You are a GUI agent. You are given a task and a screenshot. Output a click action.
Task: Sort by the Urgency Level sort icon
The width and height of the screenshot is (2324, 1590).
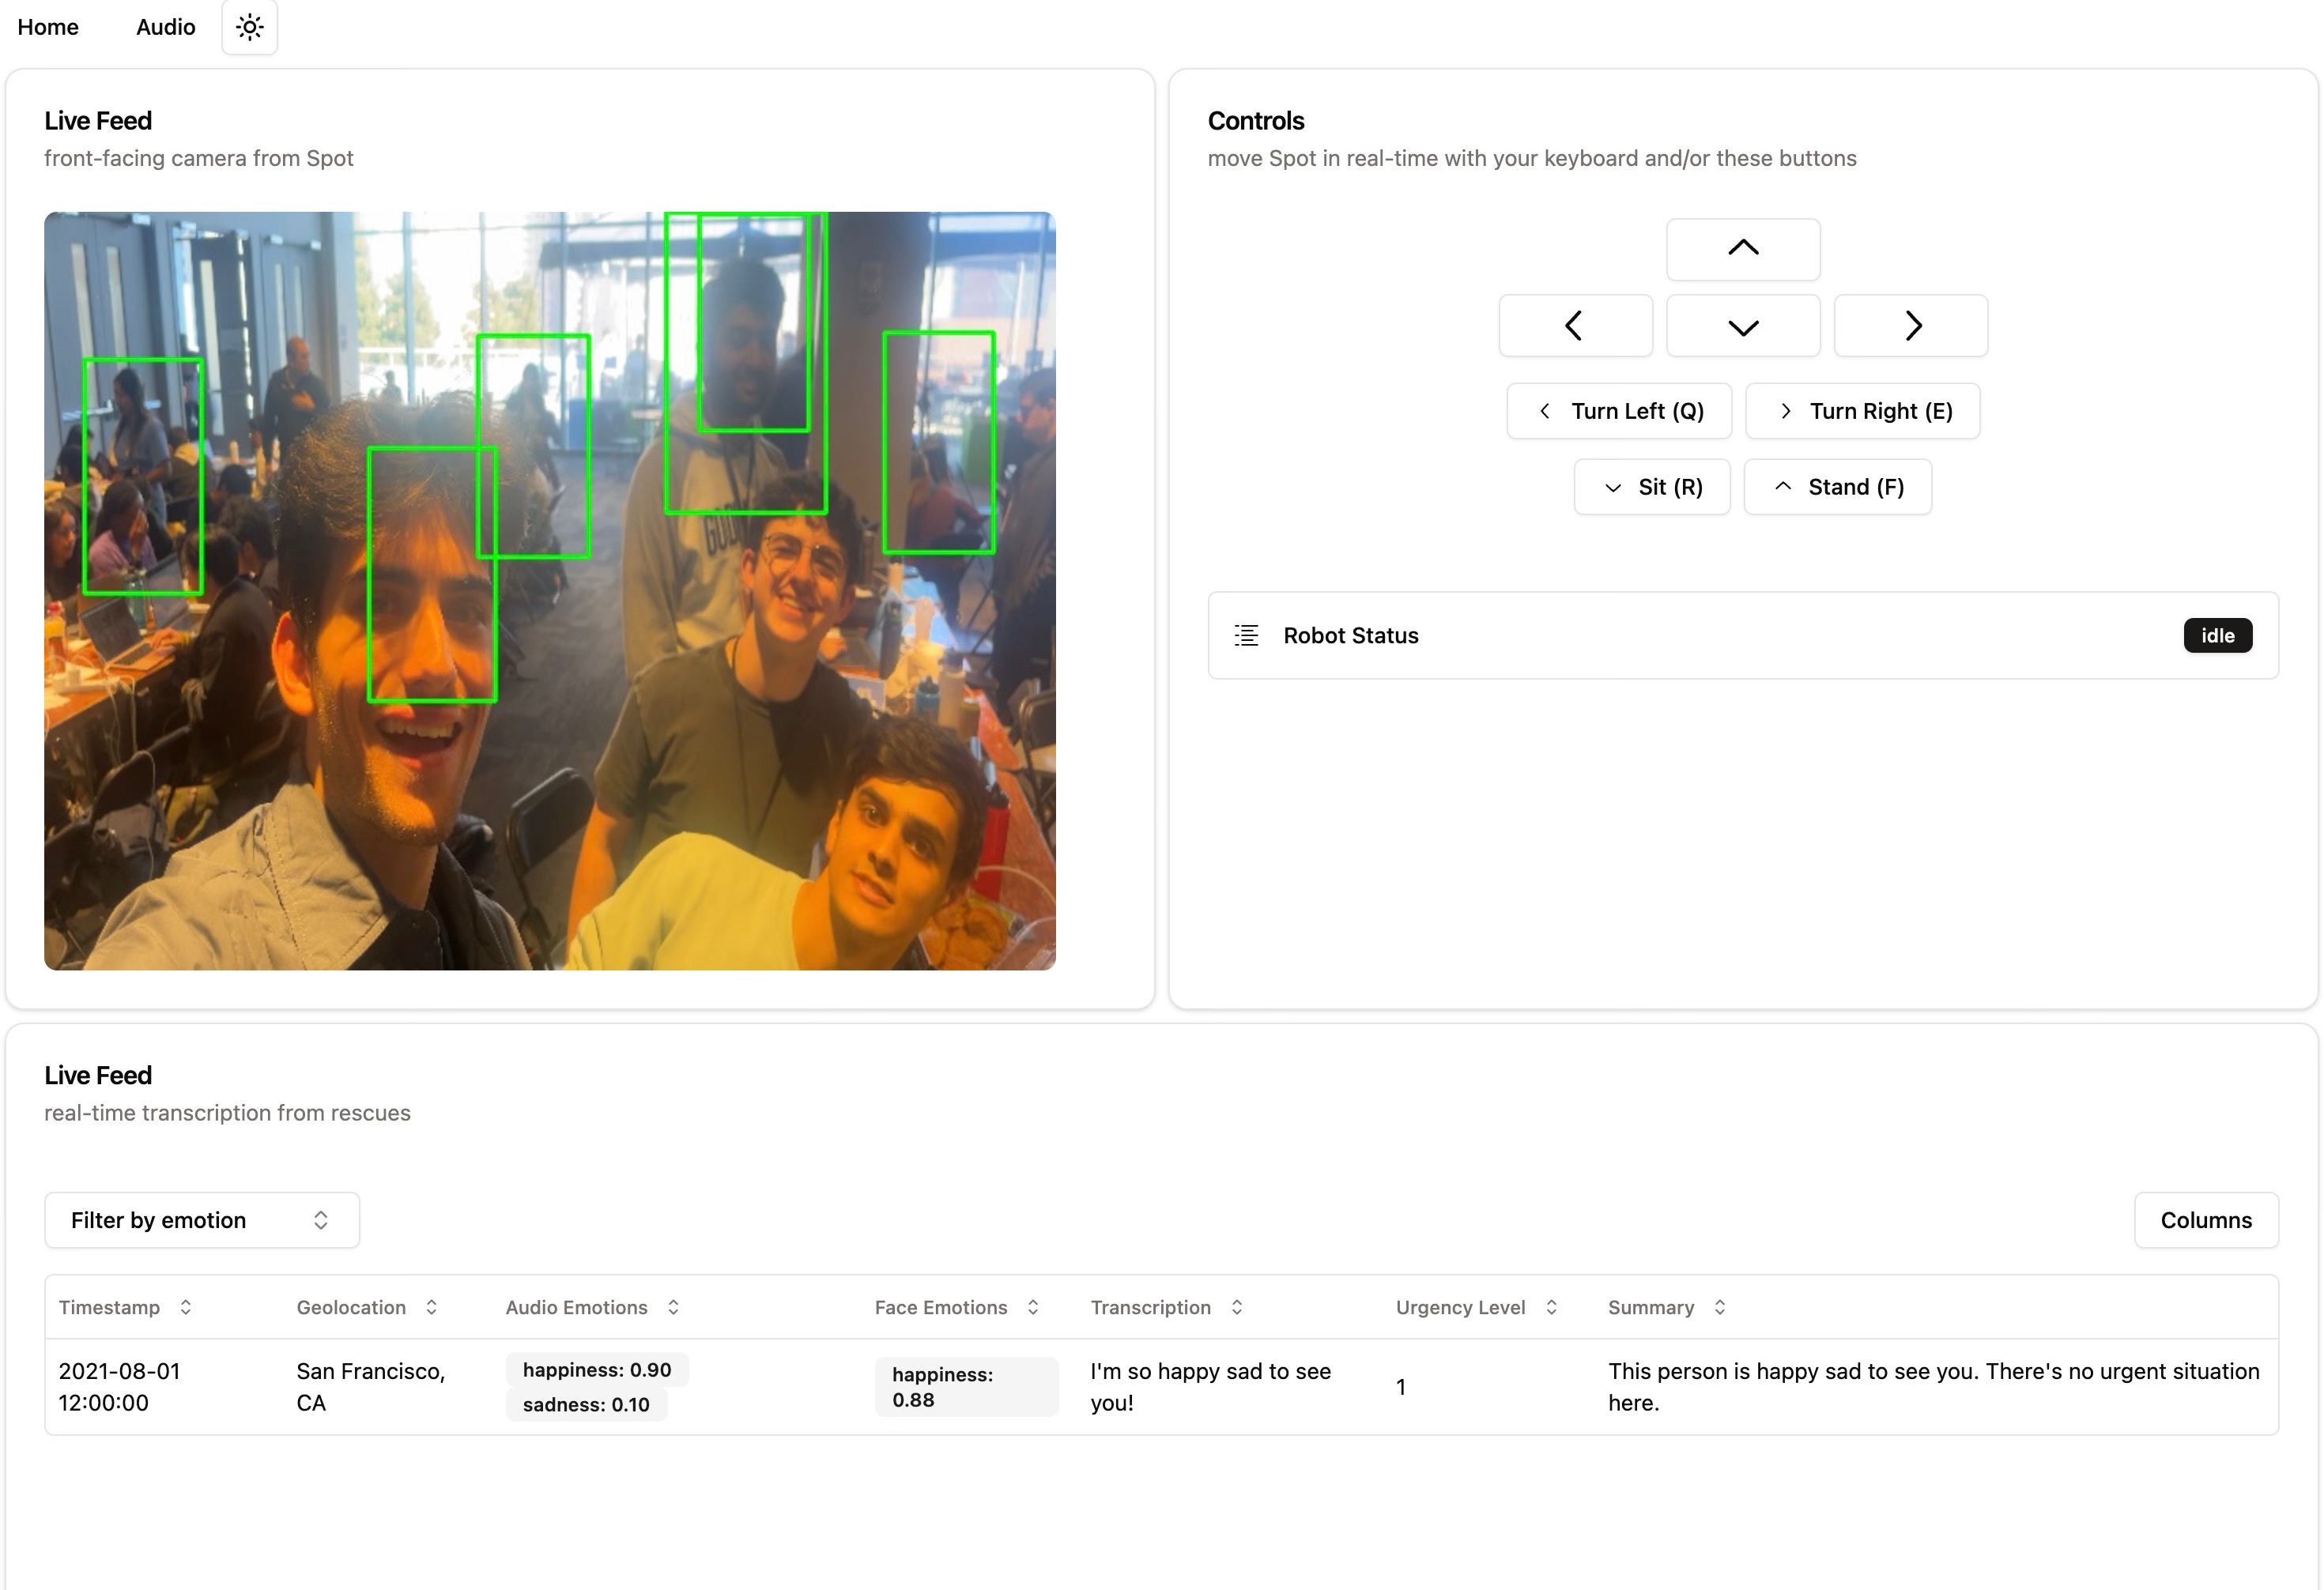click(1551, 1307)
